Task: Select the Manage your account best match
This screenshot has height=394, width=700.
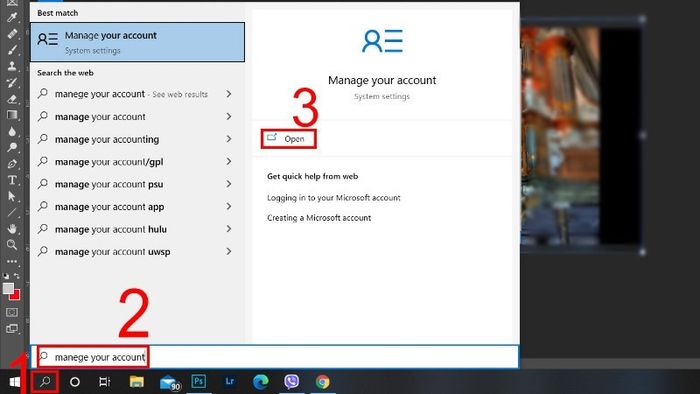Action: pyautogui.click(x=138, y=42)
